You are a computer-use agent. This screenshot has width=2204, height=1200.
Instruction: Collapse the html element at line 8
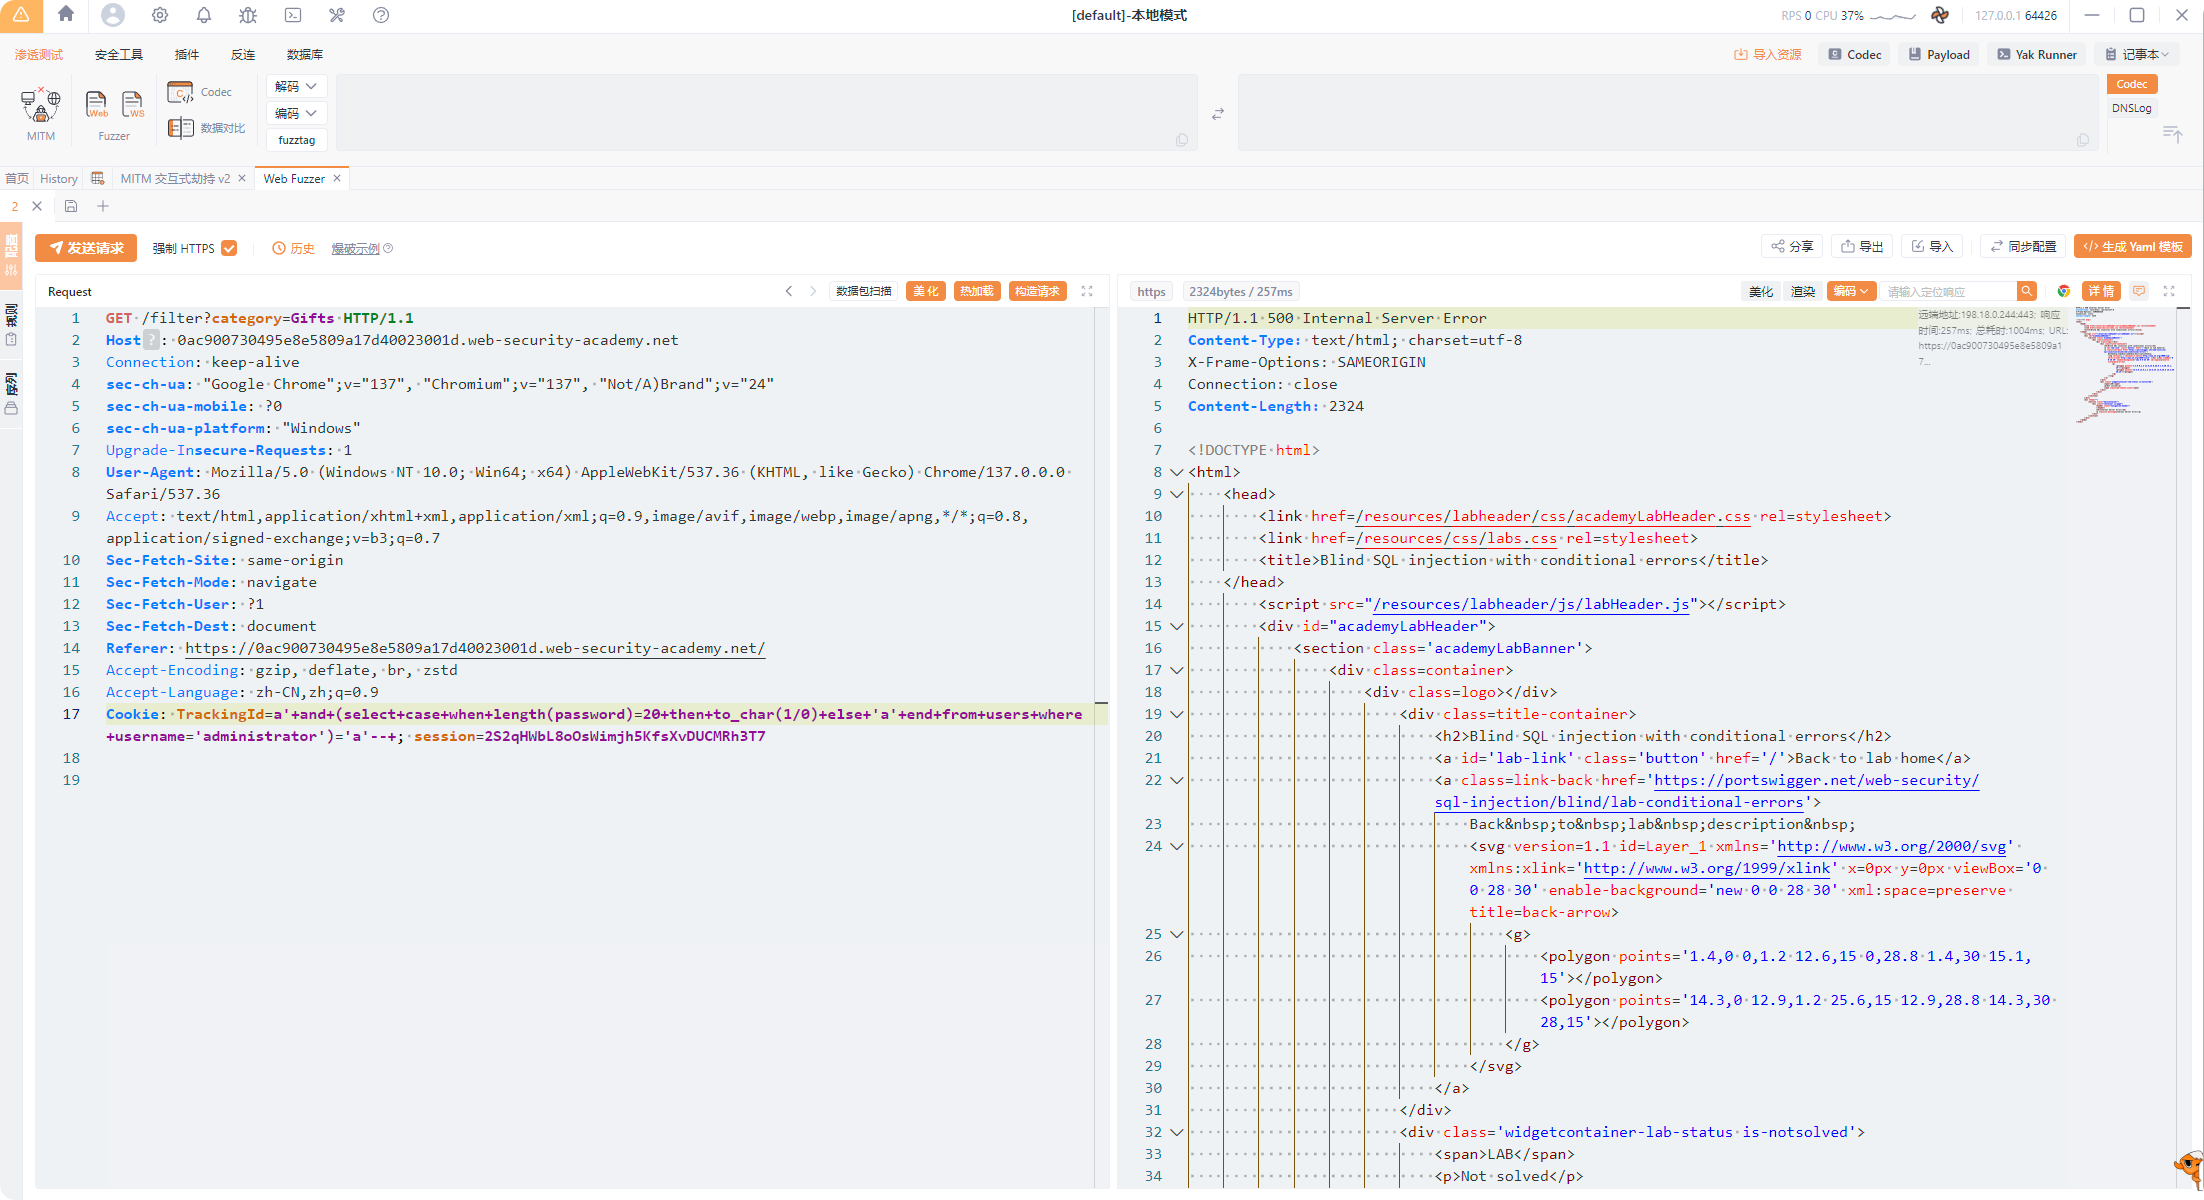pyautogui.click(x=1177, y=472)
